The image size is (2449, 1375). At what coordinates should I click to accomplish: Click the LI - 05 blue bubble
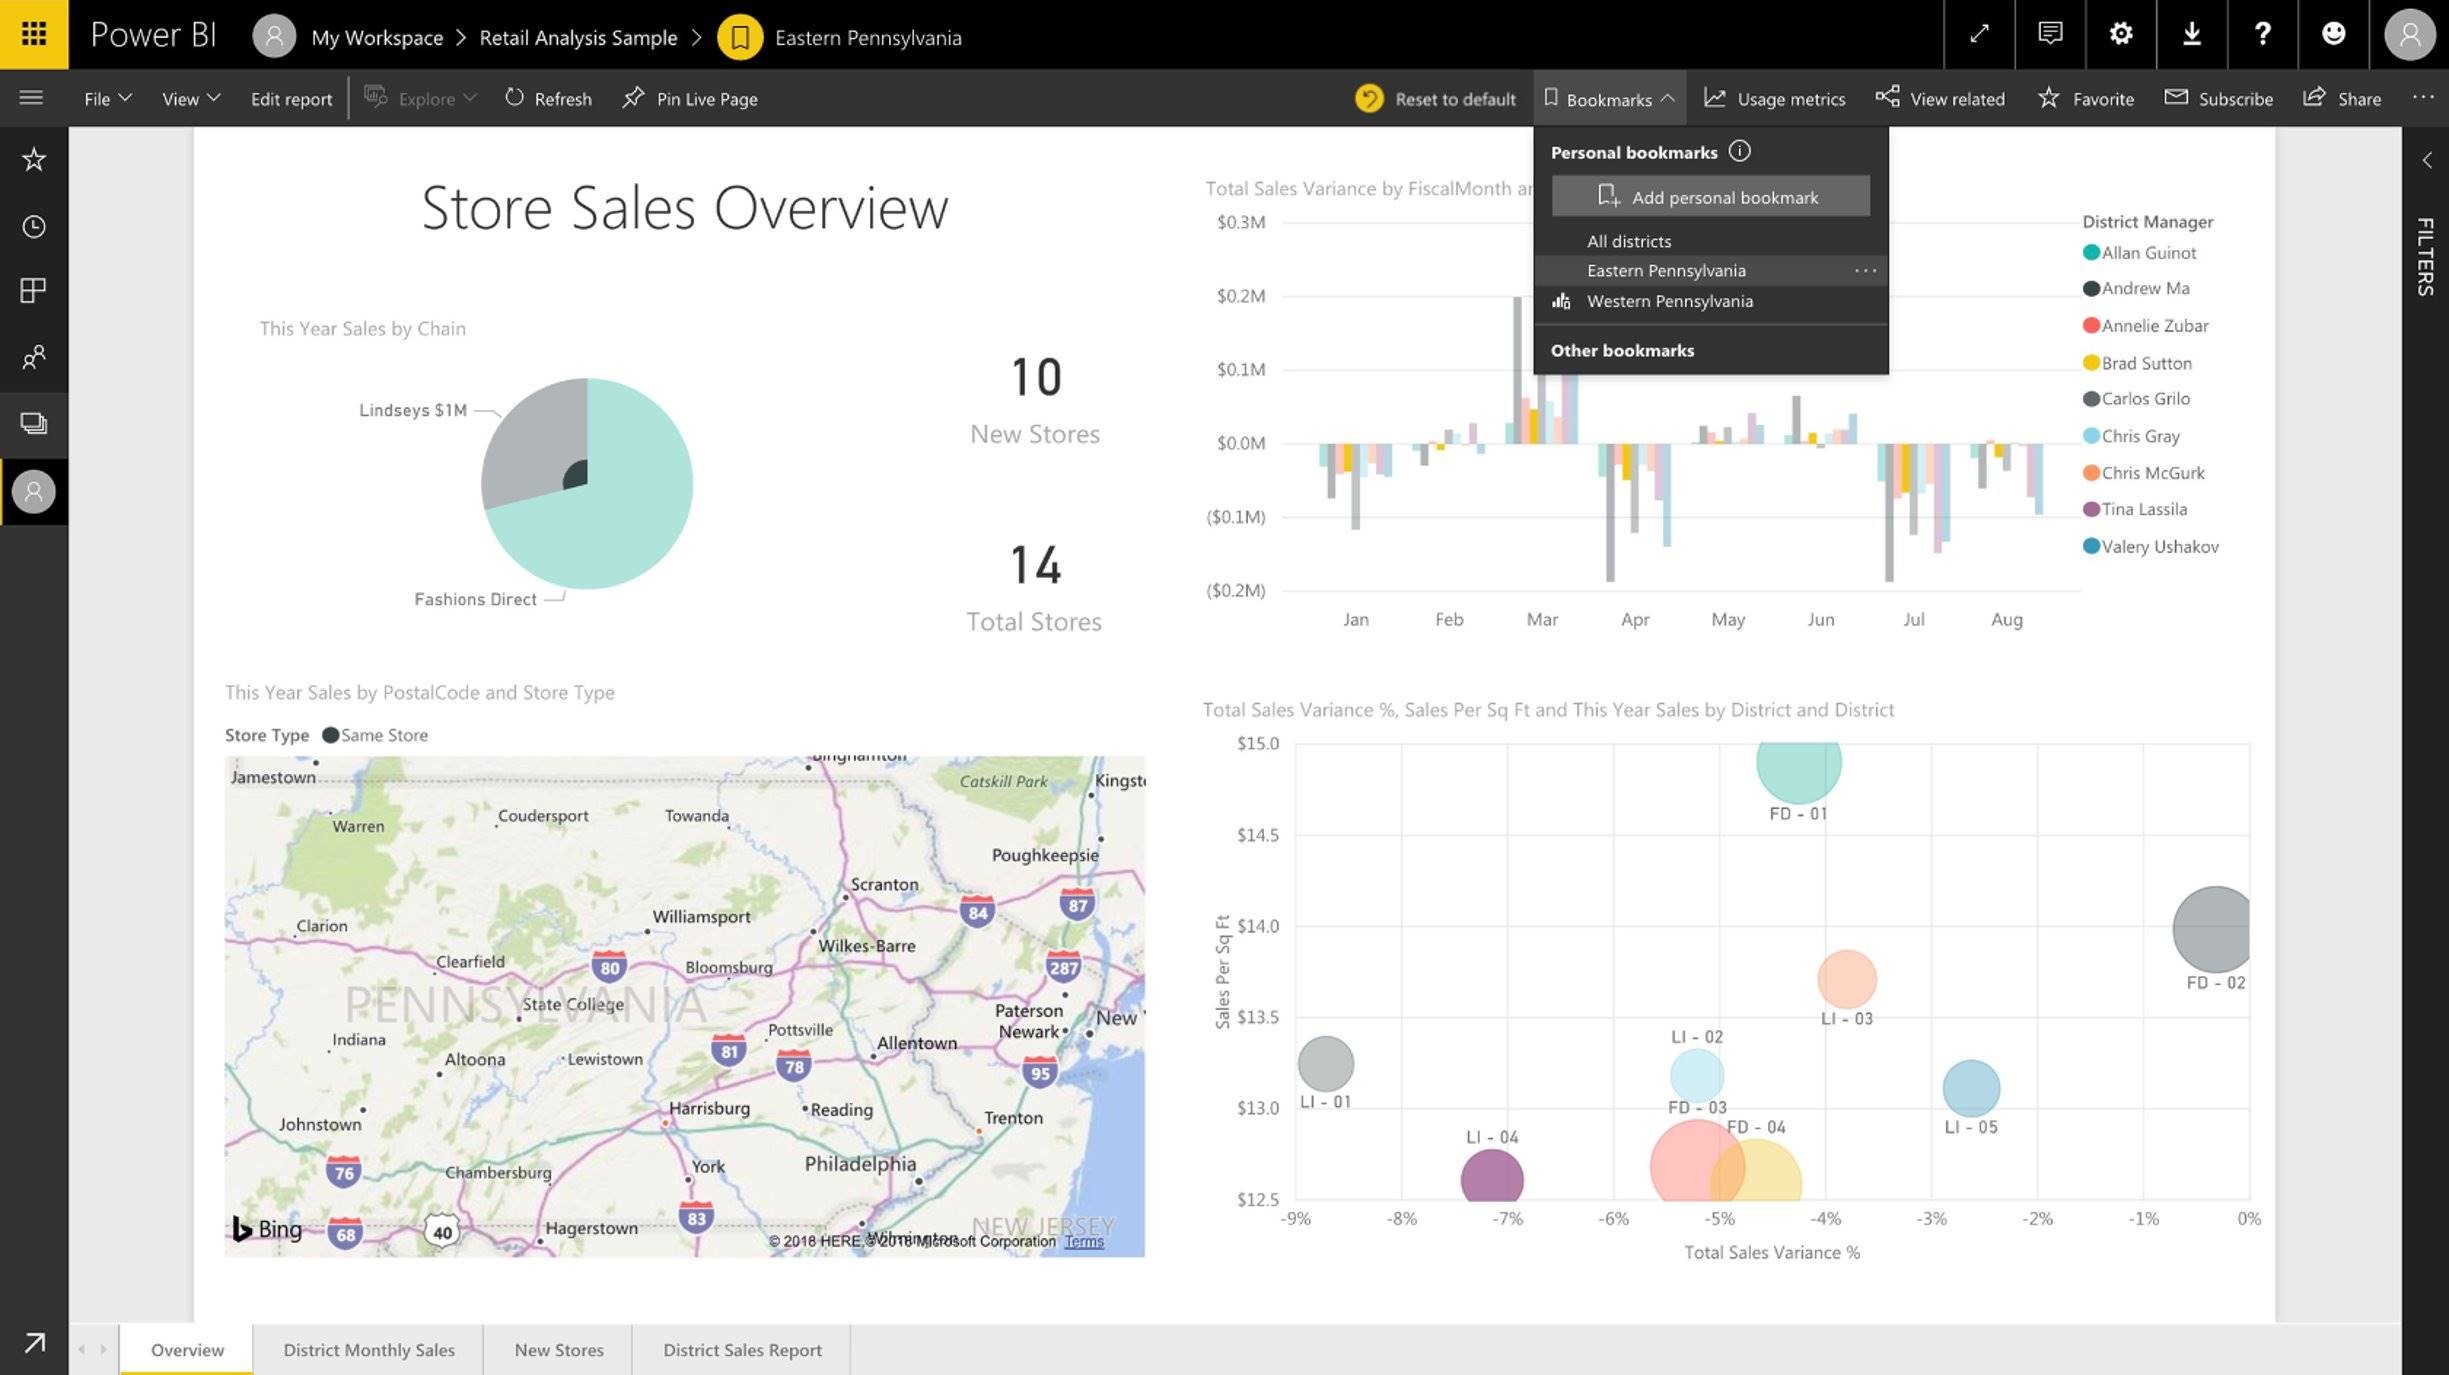click(x=1971, y=1088)
